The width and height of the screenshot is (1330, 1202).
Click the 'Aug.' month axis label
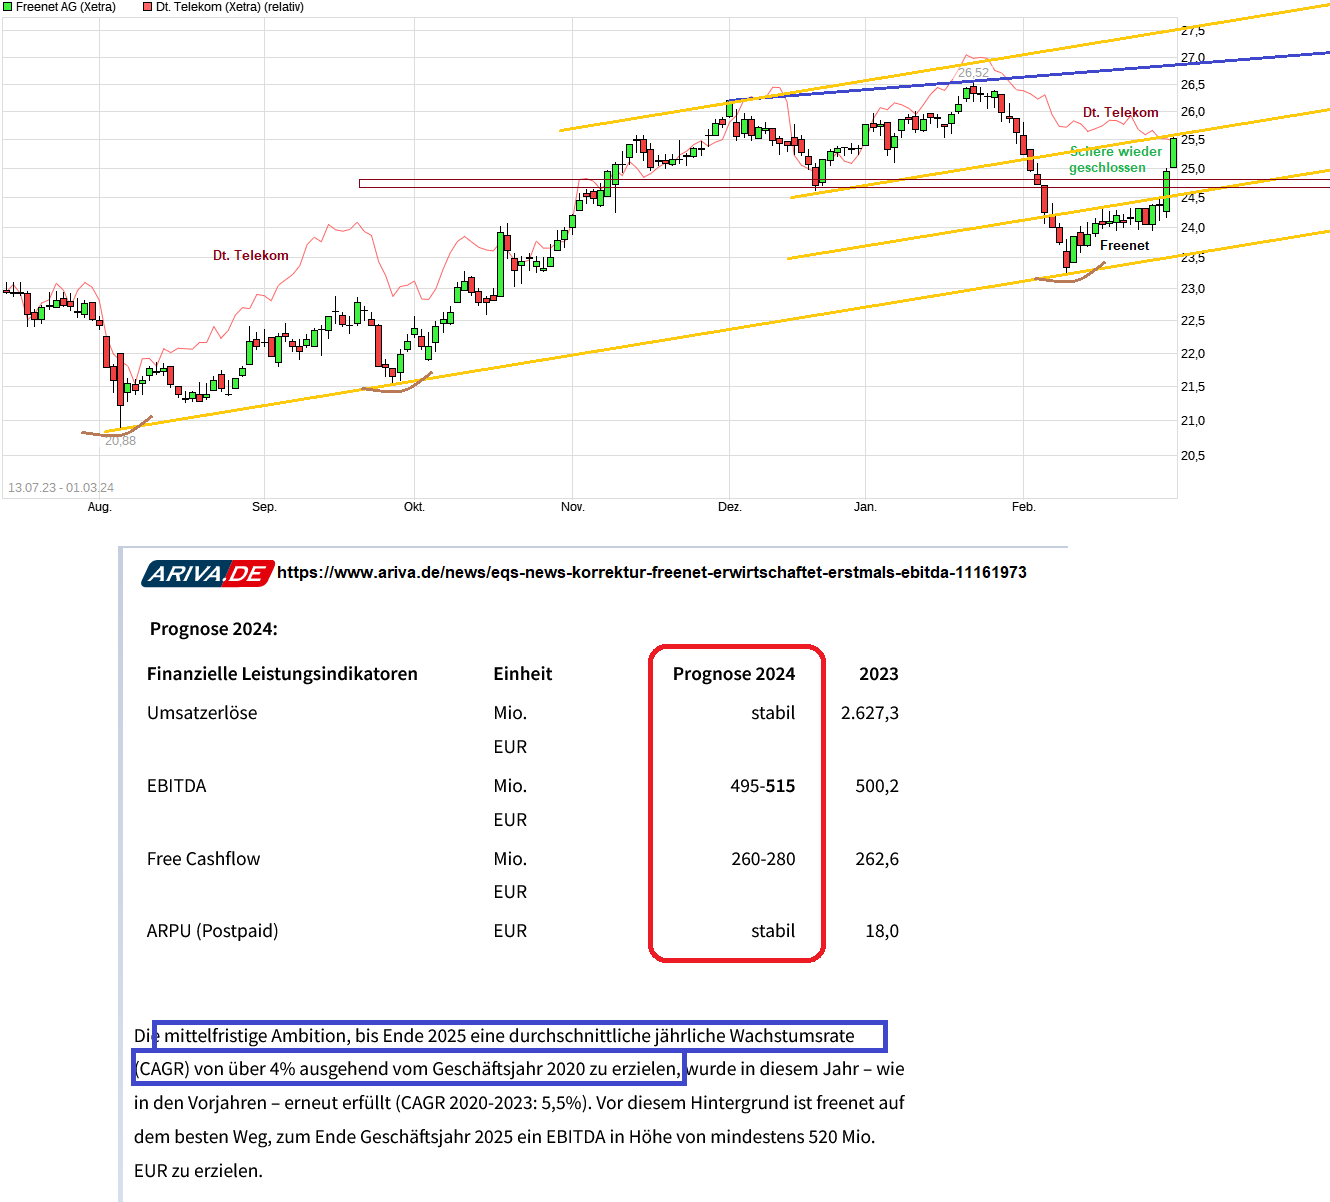[99, 507]
